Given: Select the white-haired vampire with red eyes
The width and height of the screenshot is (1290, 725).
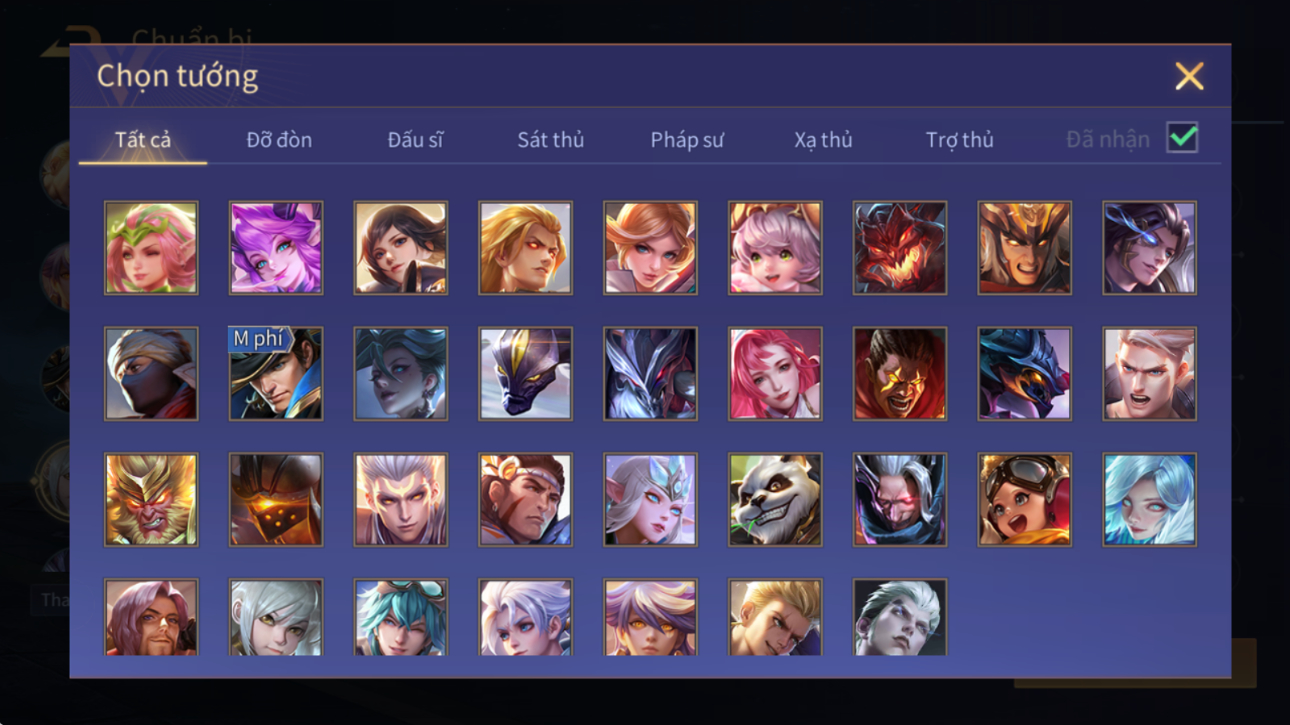Looking at the screenshot, I should pyautogui.click(x=900, y=499).
